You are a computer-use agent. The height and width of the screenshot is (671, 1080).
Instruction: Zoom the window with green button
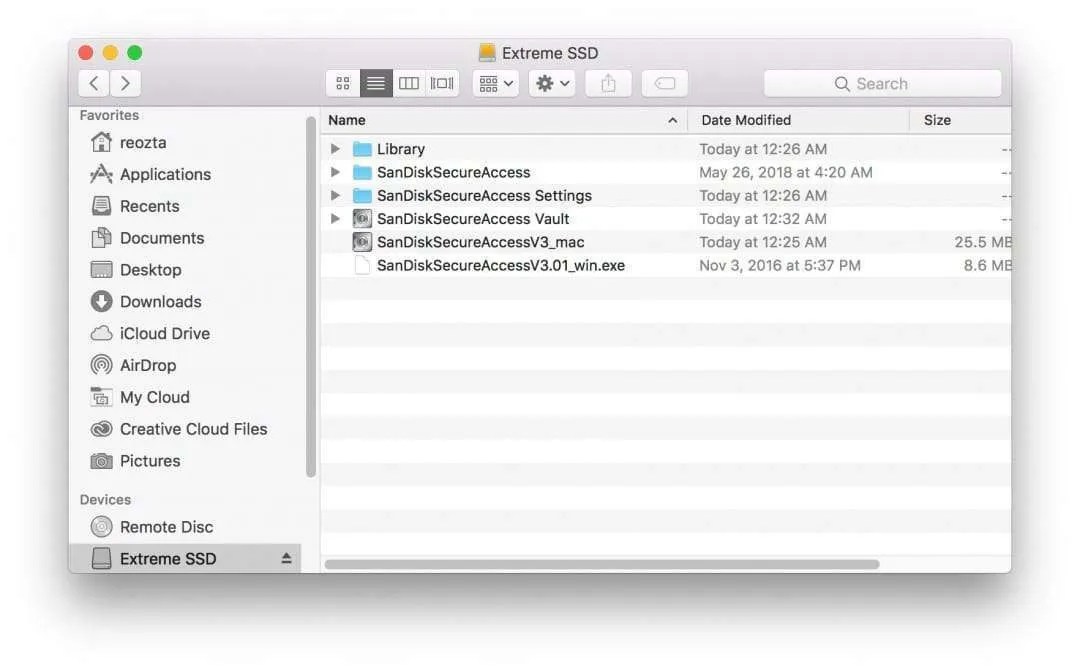(x=135, y=52)
